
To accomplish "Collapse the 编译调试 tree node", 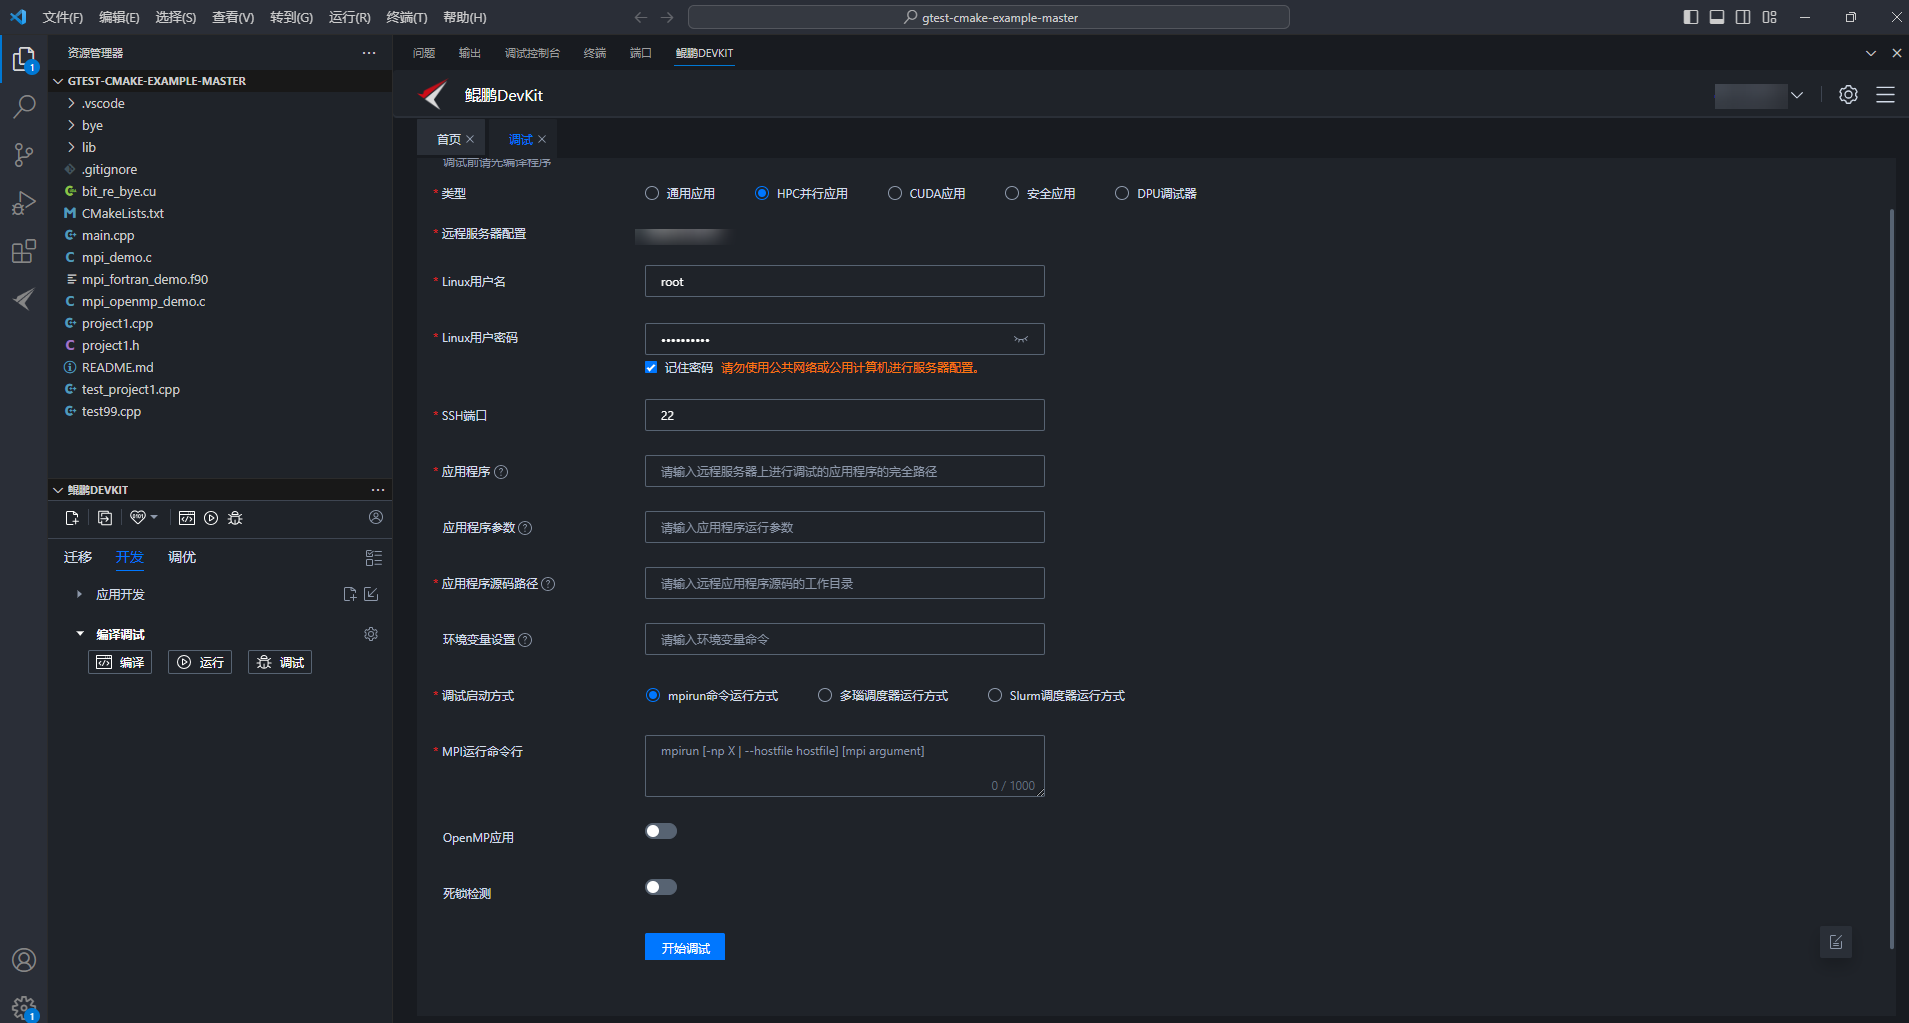I will (80, 634).
